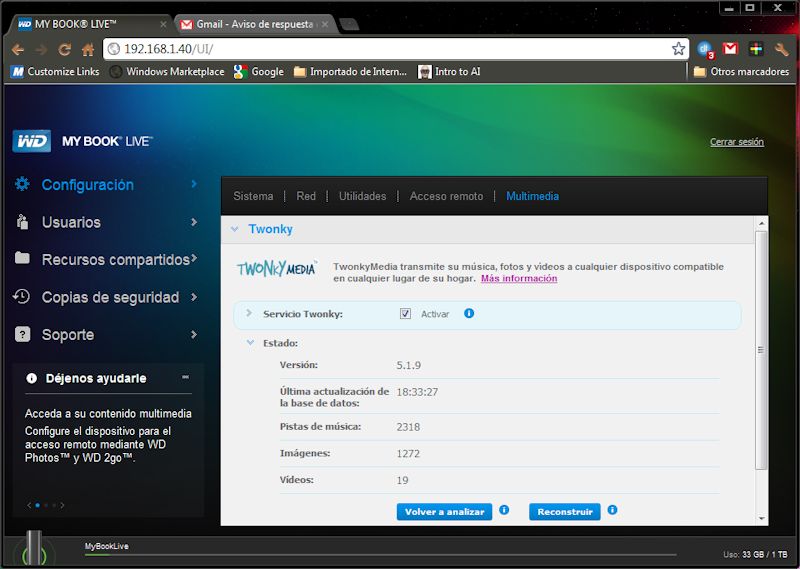Screen dimensions: 800x569
Task: Click the Usuarios people icon
Action: coord(22,221)
